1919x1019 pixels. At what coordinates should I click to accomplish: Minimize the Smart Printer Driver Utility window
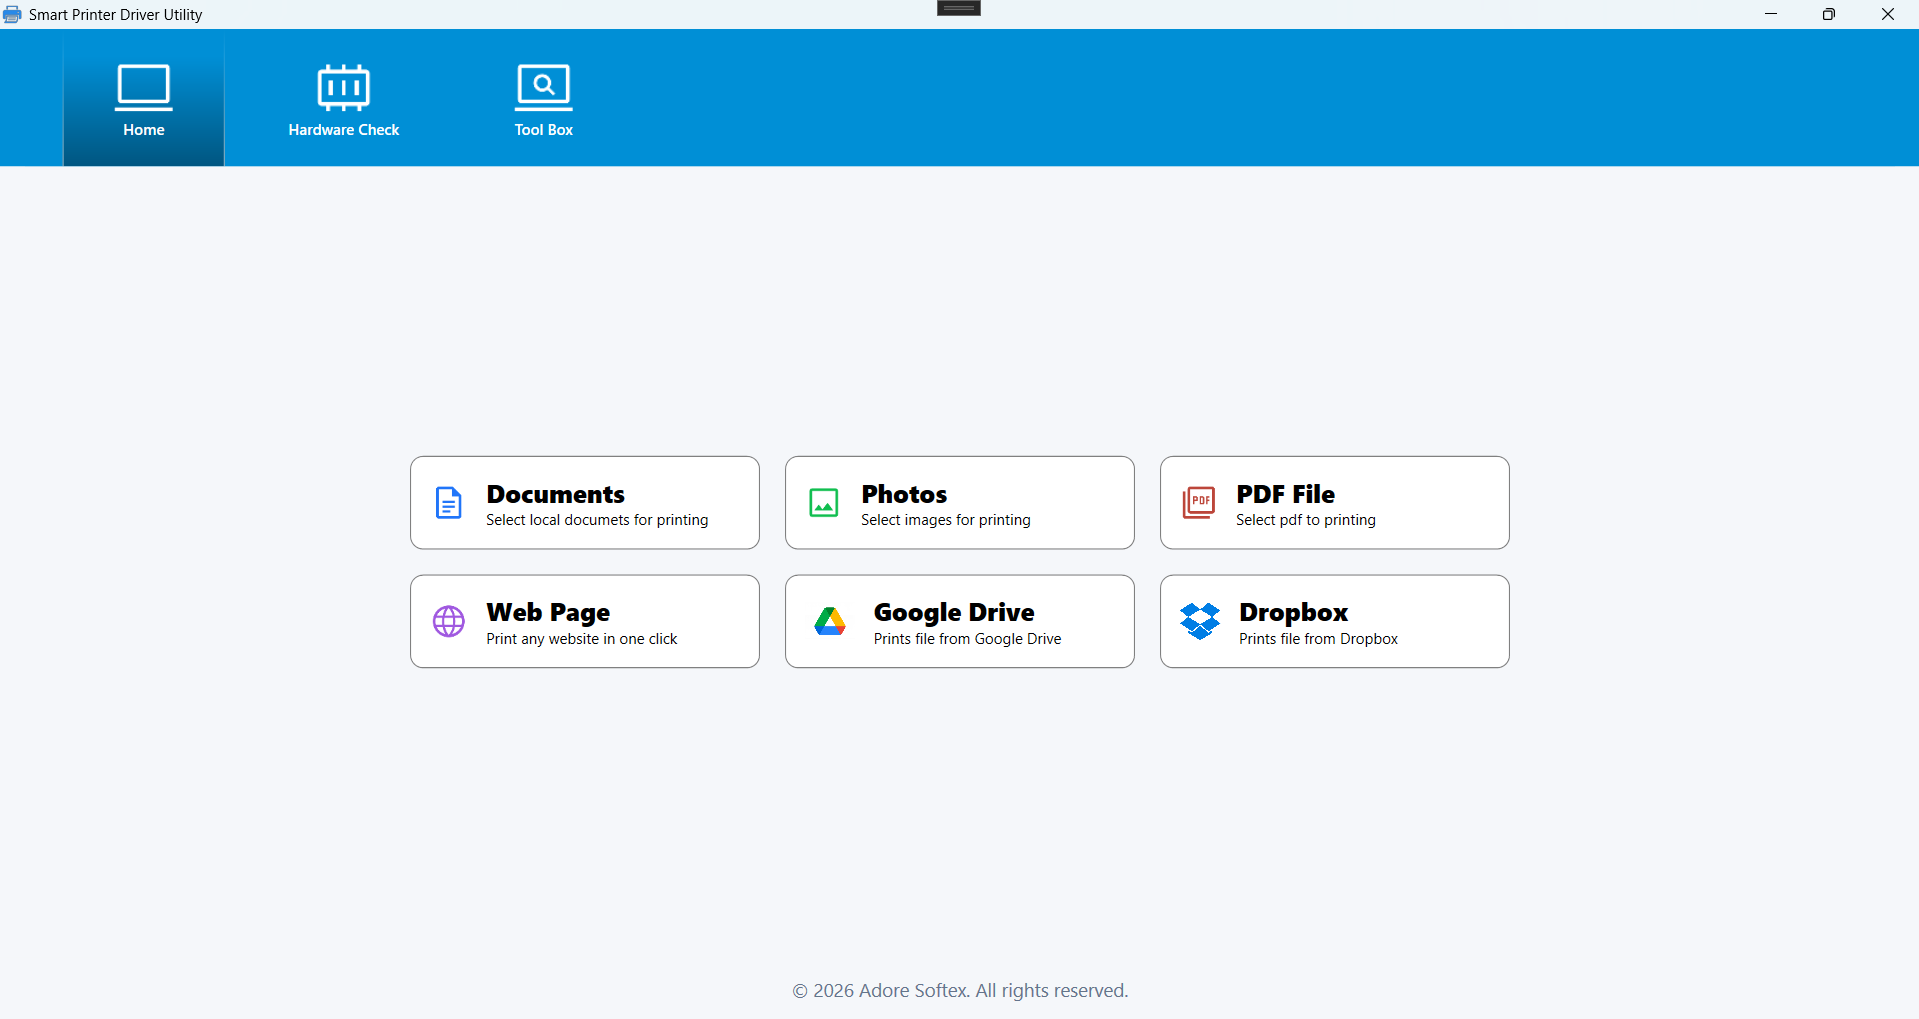click(1771, 14)
